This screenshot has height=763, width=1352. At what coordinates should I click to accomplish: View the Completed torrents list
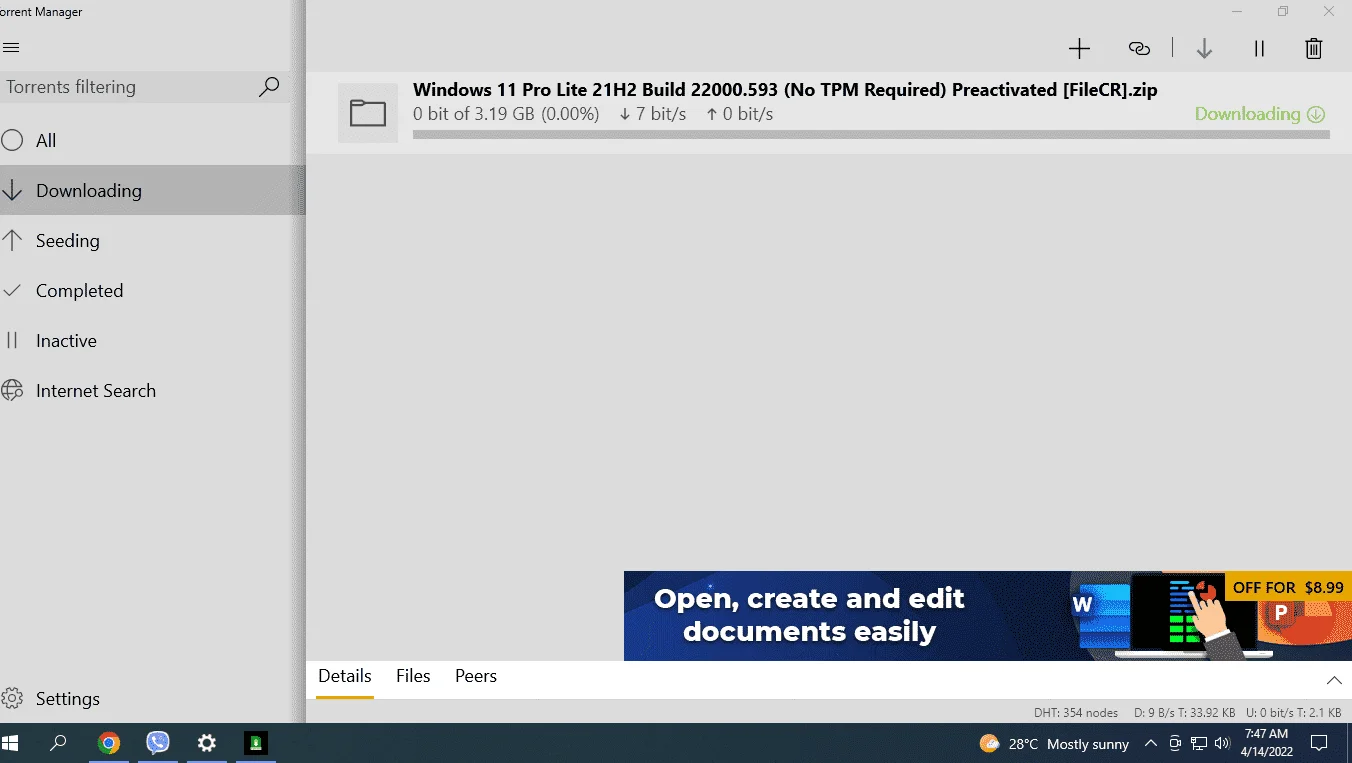[152, 291]
